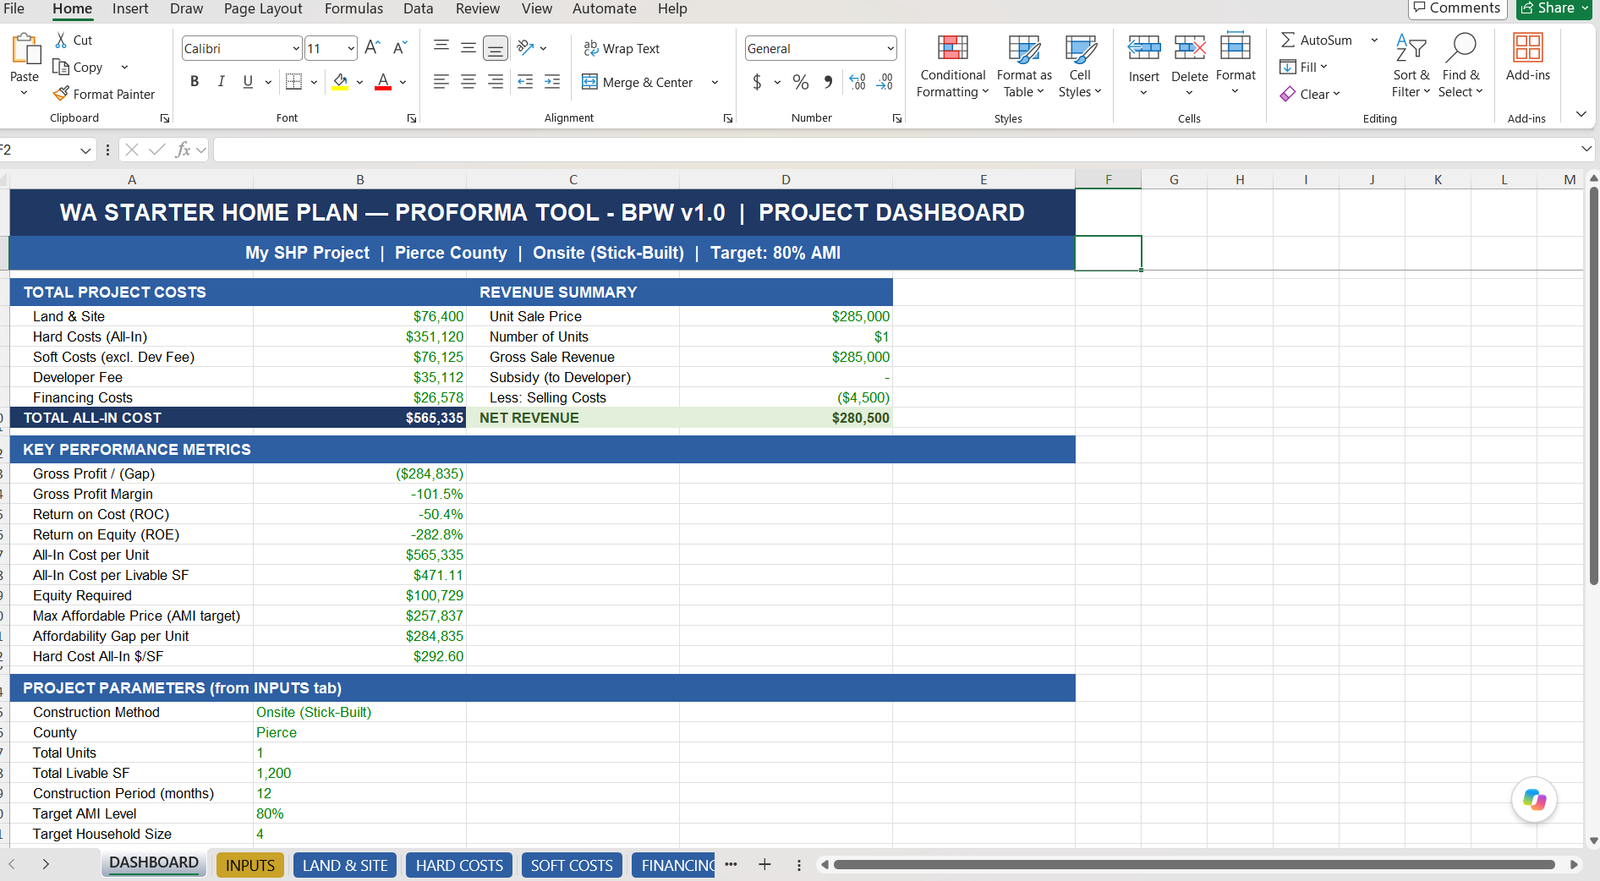Click the Fill button
Screen dimensions: 1600x881
1303,67
